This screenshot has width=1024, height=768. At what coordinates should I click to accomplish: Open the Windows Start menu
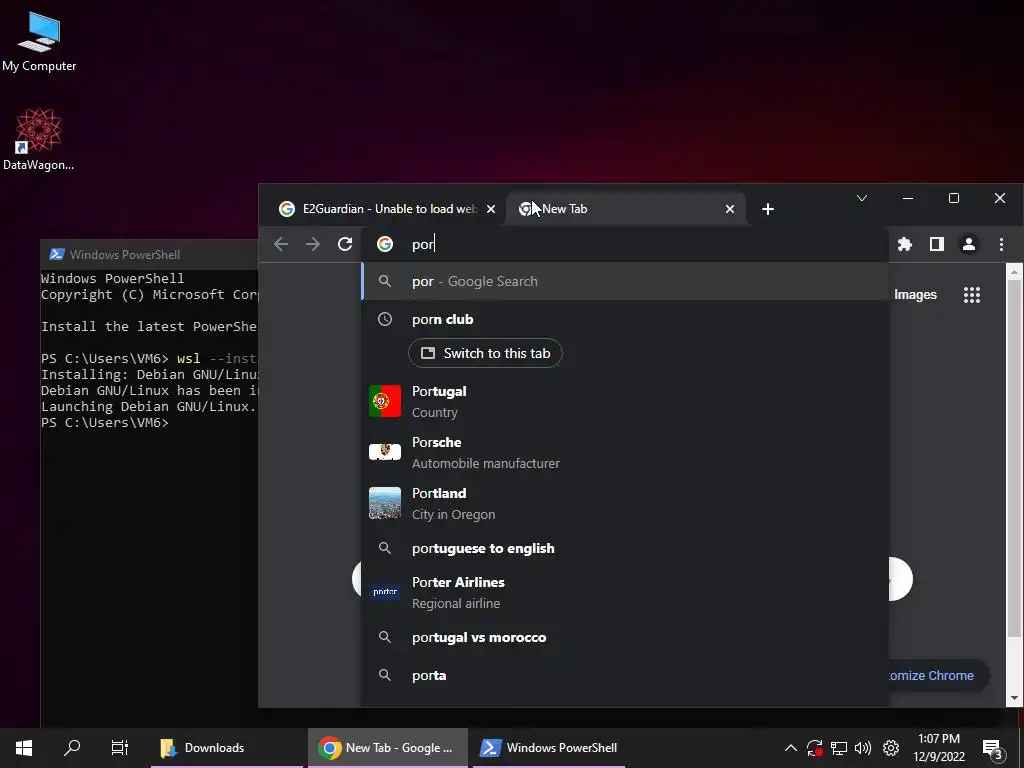pos(24,748)
